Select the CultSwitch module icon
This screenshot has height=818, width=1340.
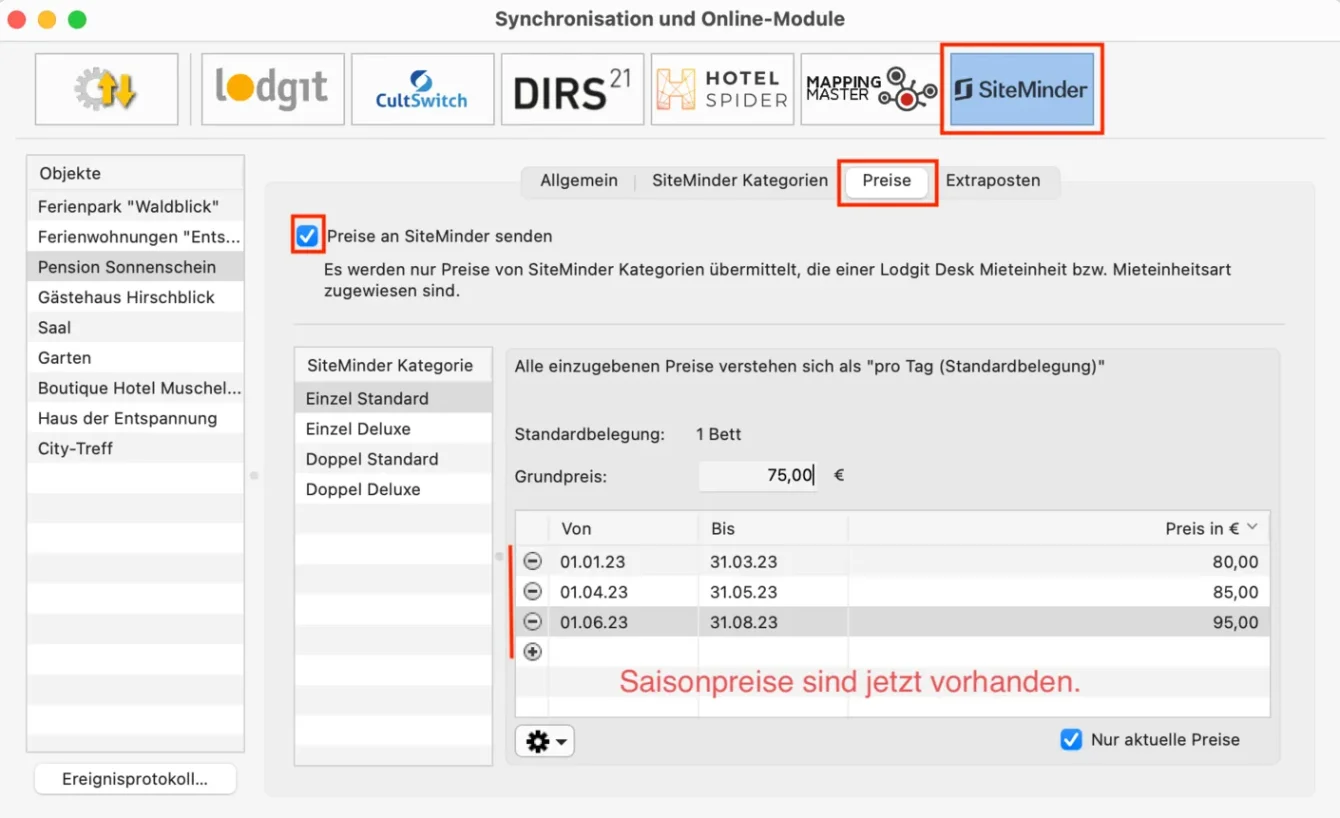click(x=422, y=89)
